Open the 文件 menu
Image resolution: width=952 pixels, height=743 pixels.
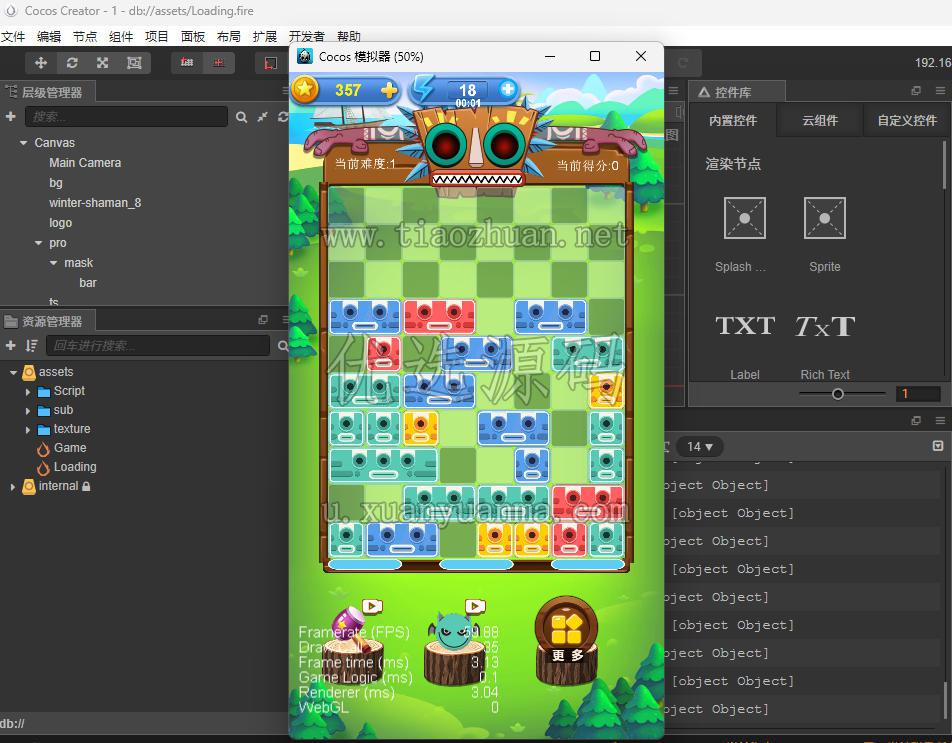pos(13,36)
